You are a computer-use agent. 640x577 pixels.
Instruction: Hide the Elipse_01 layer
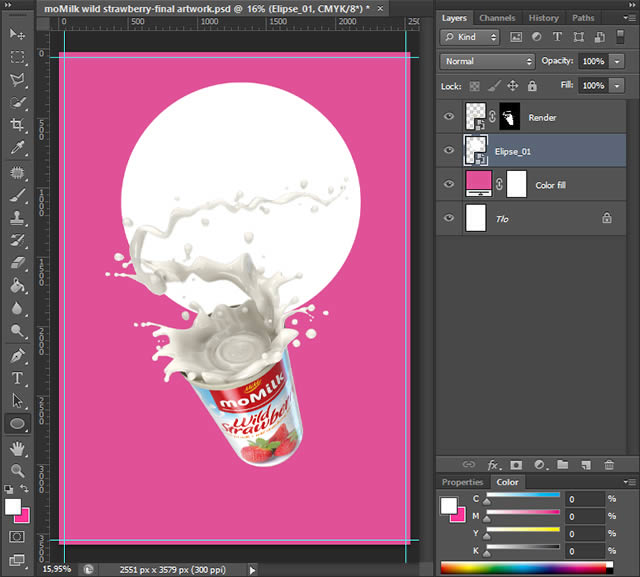click(449, 151)
